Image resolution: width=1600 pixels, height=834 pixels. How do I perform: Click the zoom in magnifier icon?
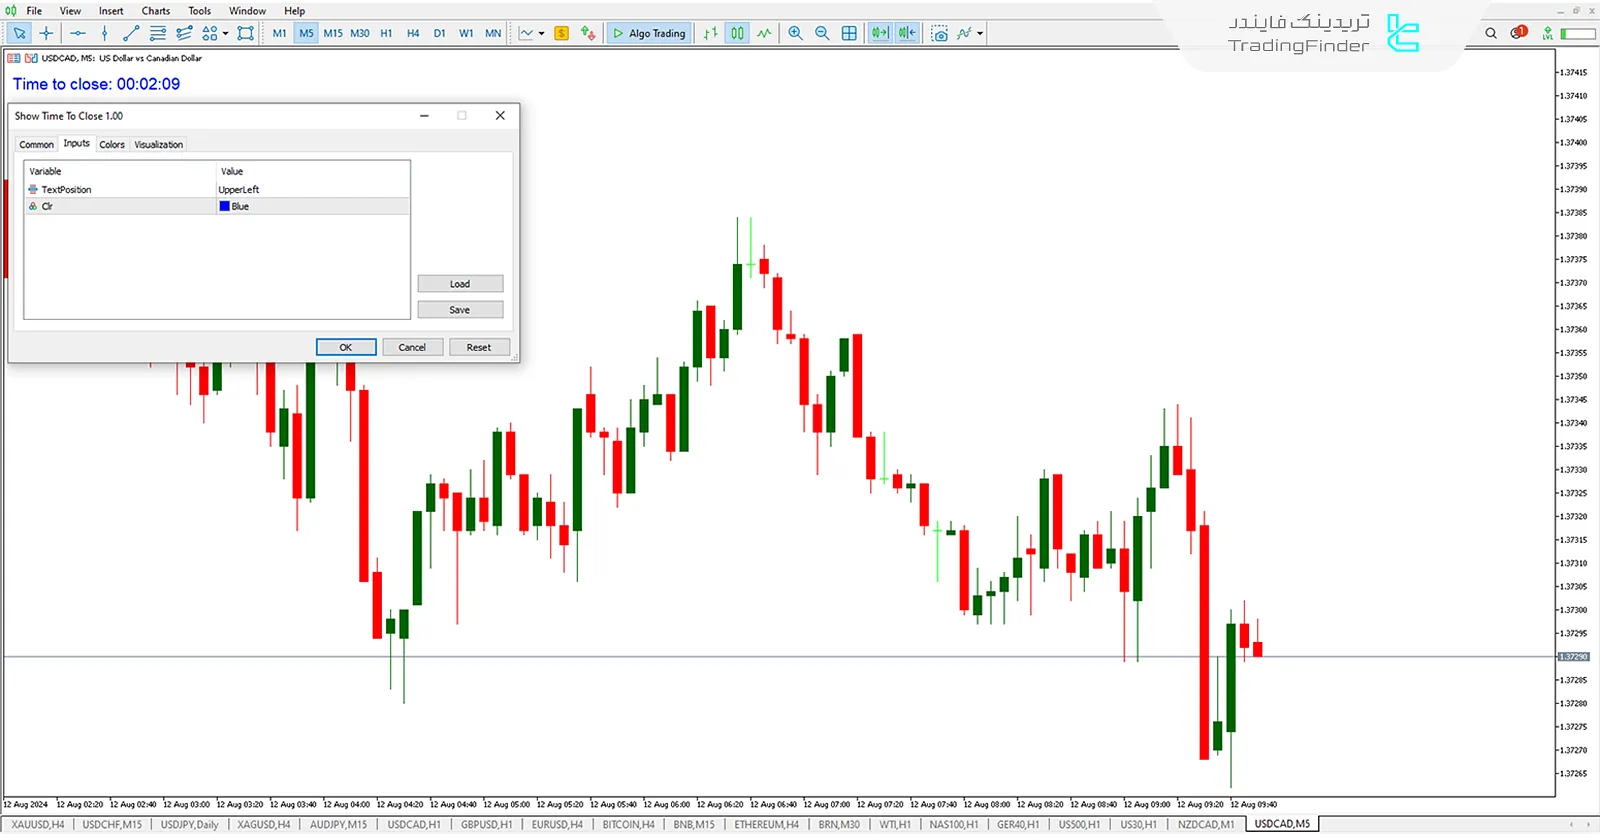click(x=795, y=33)
